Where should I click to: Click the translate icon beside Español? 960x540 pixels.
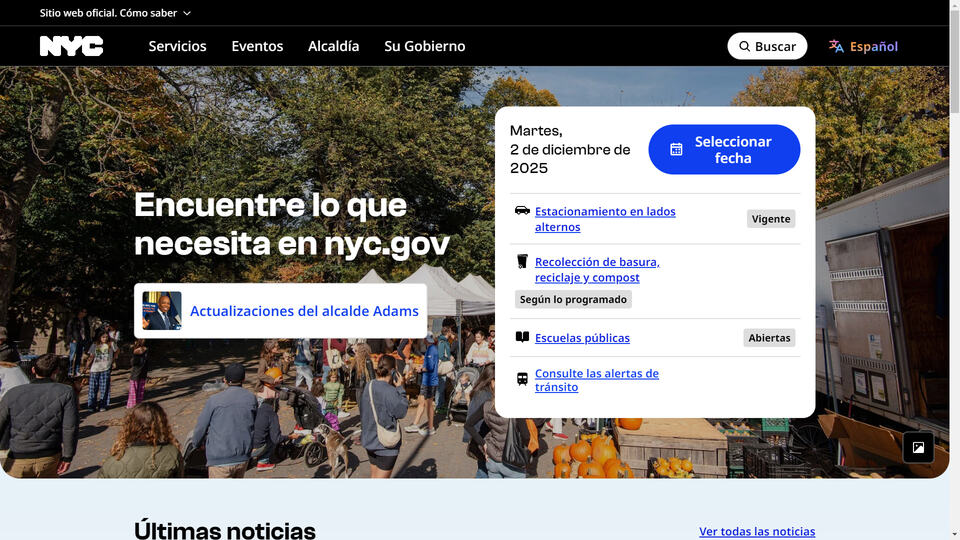[836, 46]
